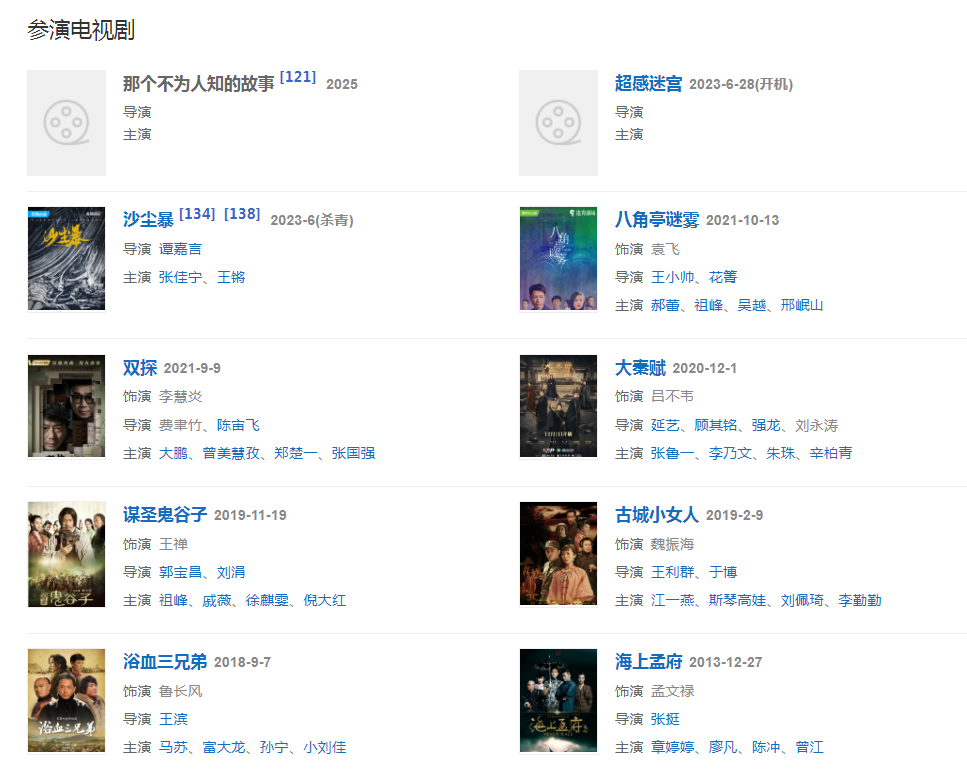
Task: Open the 八角亭谜雾 poster thumbnail
Action: (x=558, y=258)
